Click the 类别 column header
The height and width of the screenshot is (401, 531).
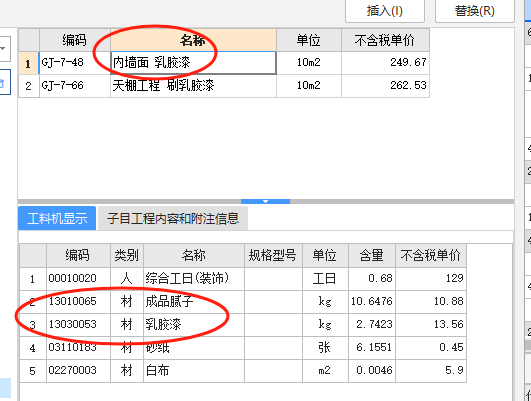tap(127, 255)
